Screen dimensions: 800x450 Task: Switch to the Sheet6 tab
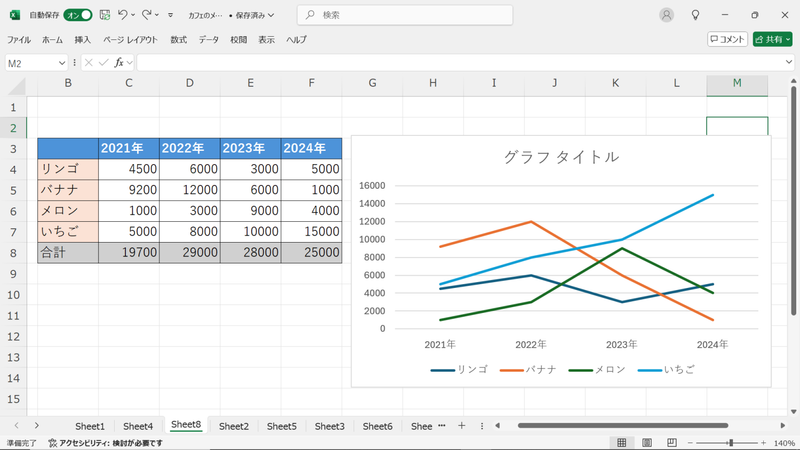point(378,426)
